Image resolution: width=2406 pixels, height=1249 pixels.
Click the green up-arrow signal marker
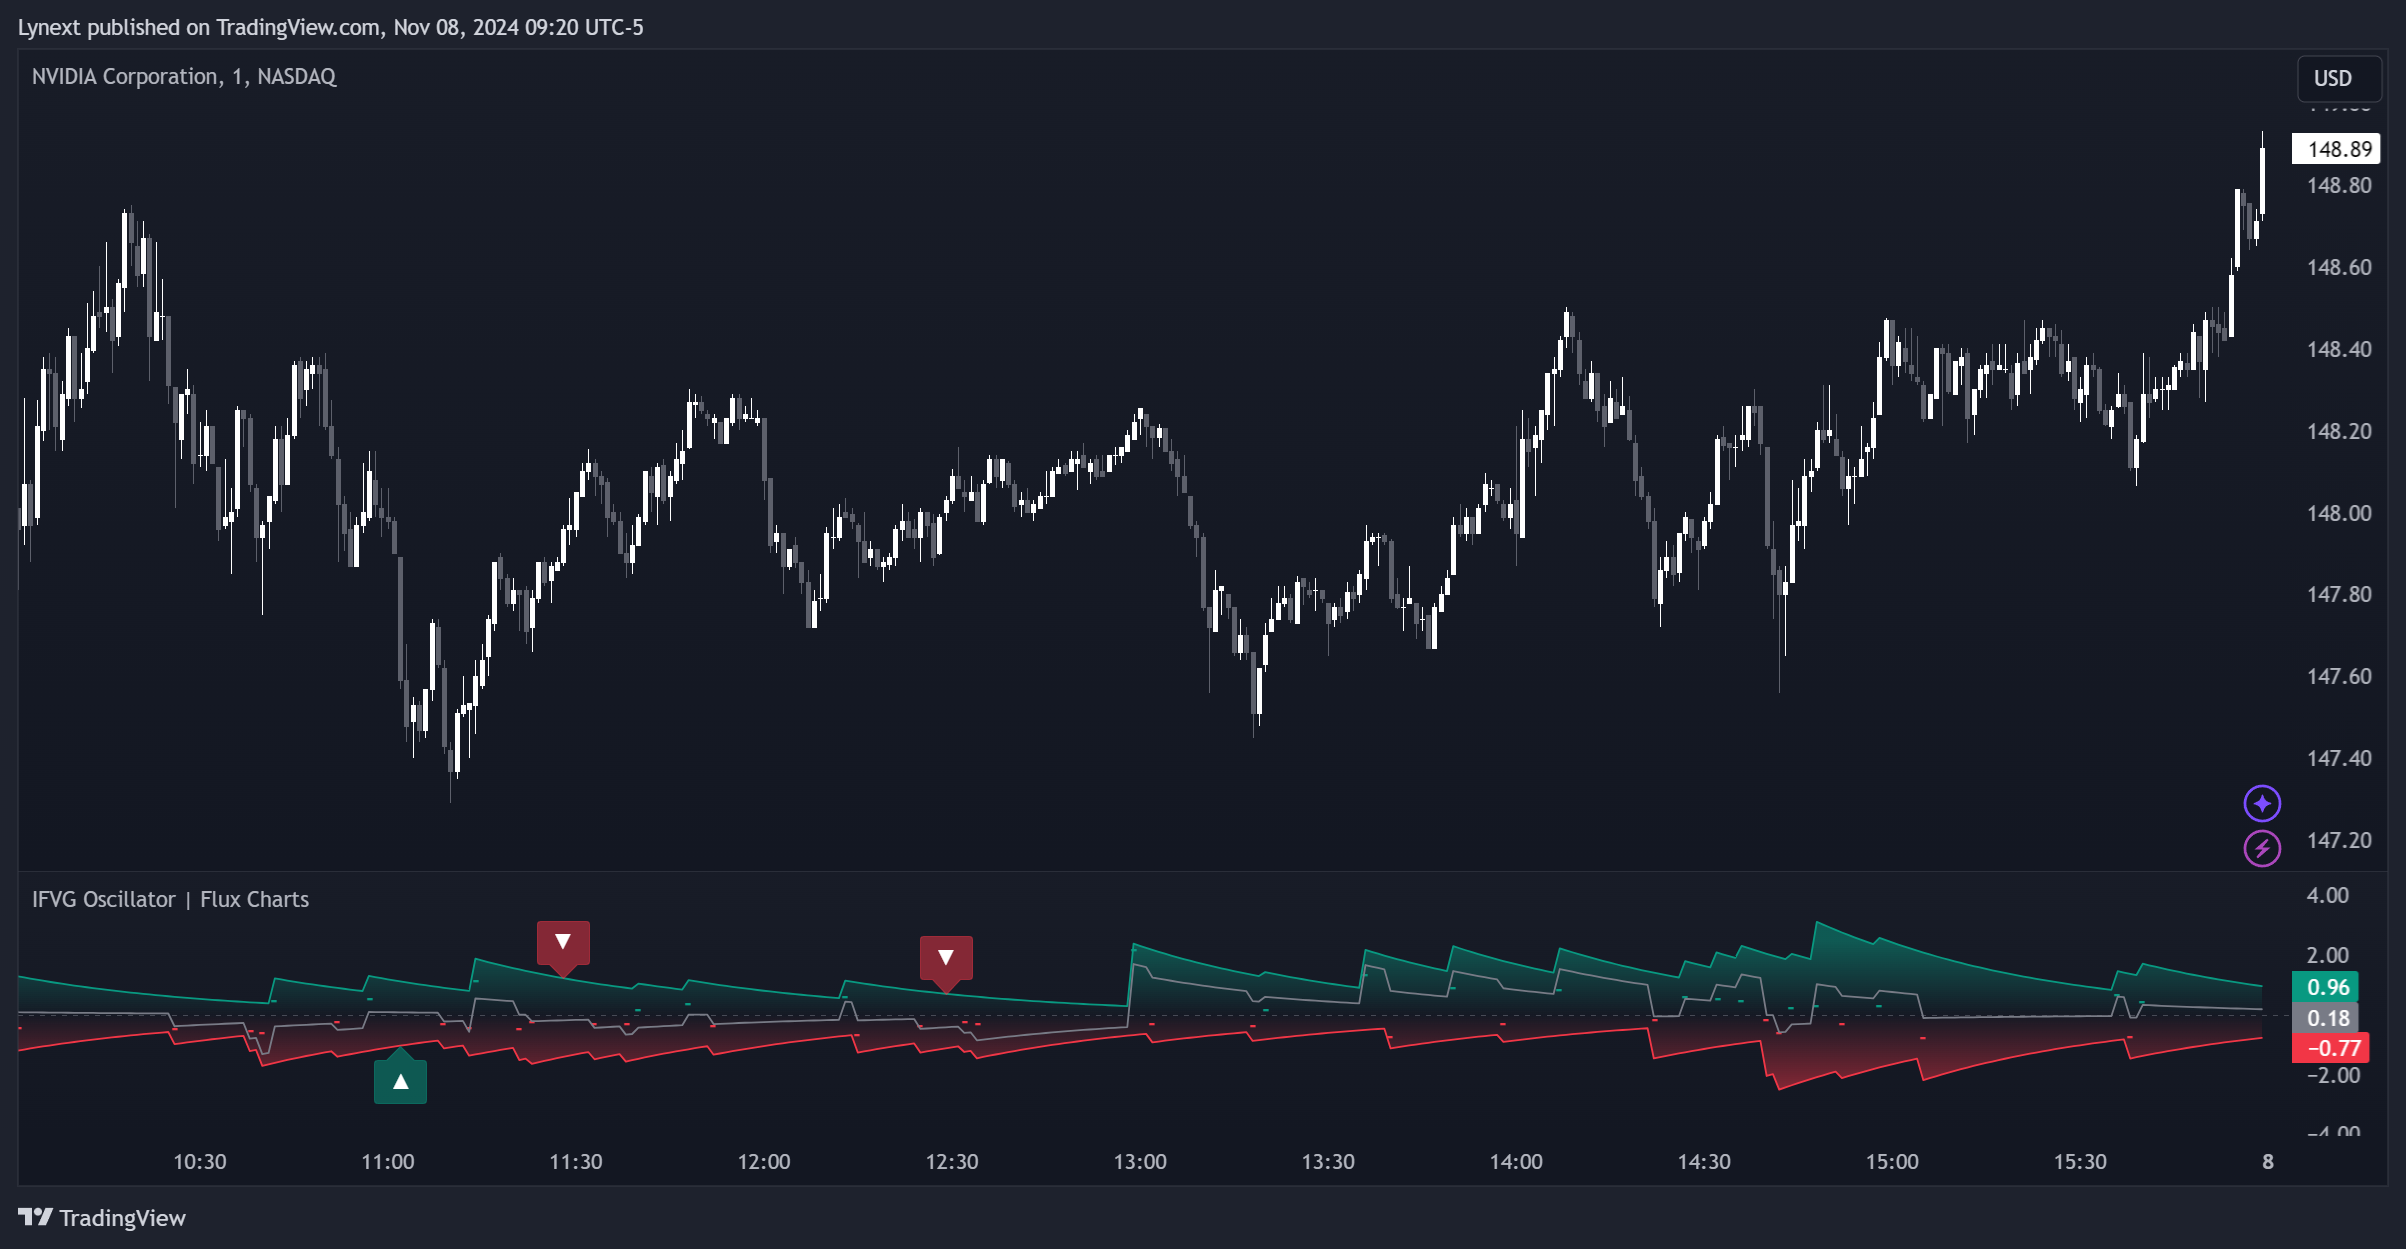[x=400, y=1081]
